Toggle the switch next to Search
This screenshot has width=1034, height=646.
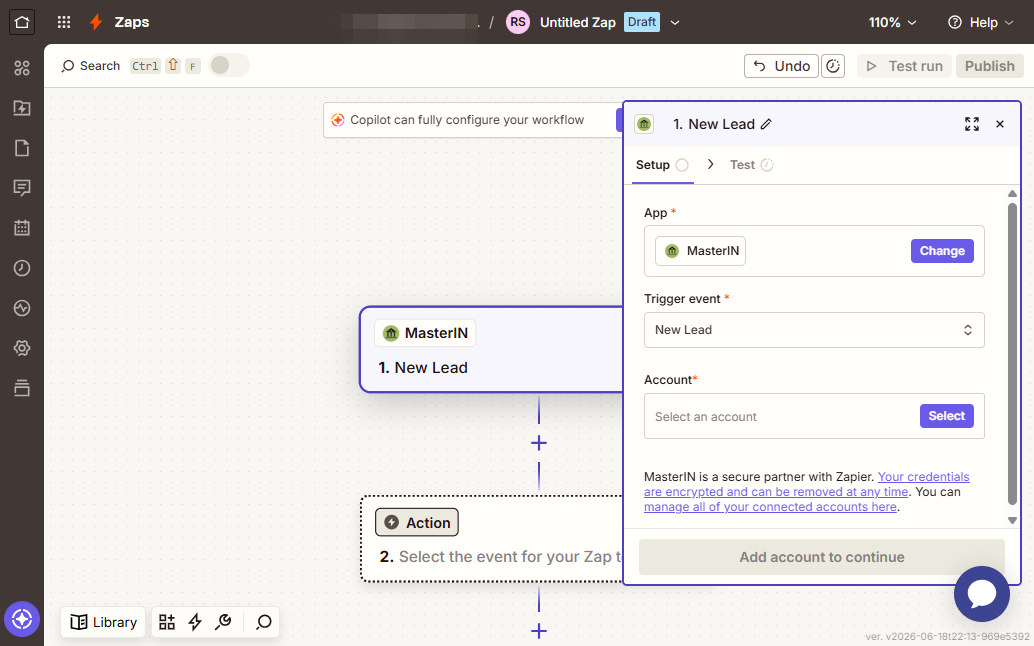228,65
